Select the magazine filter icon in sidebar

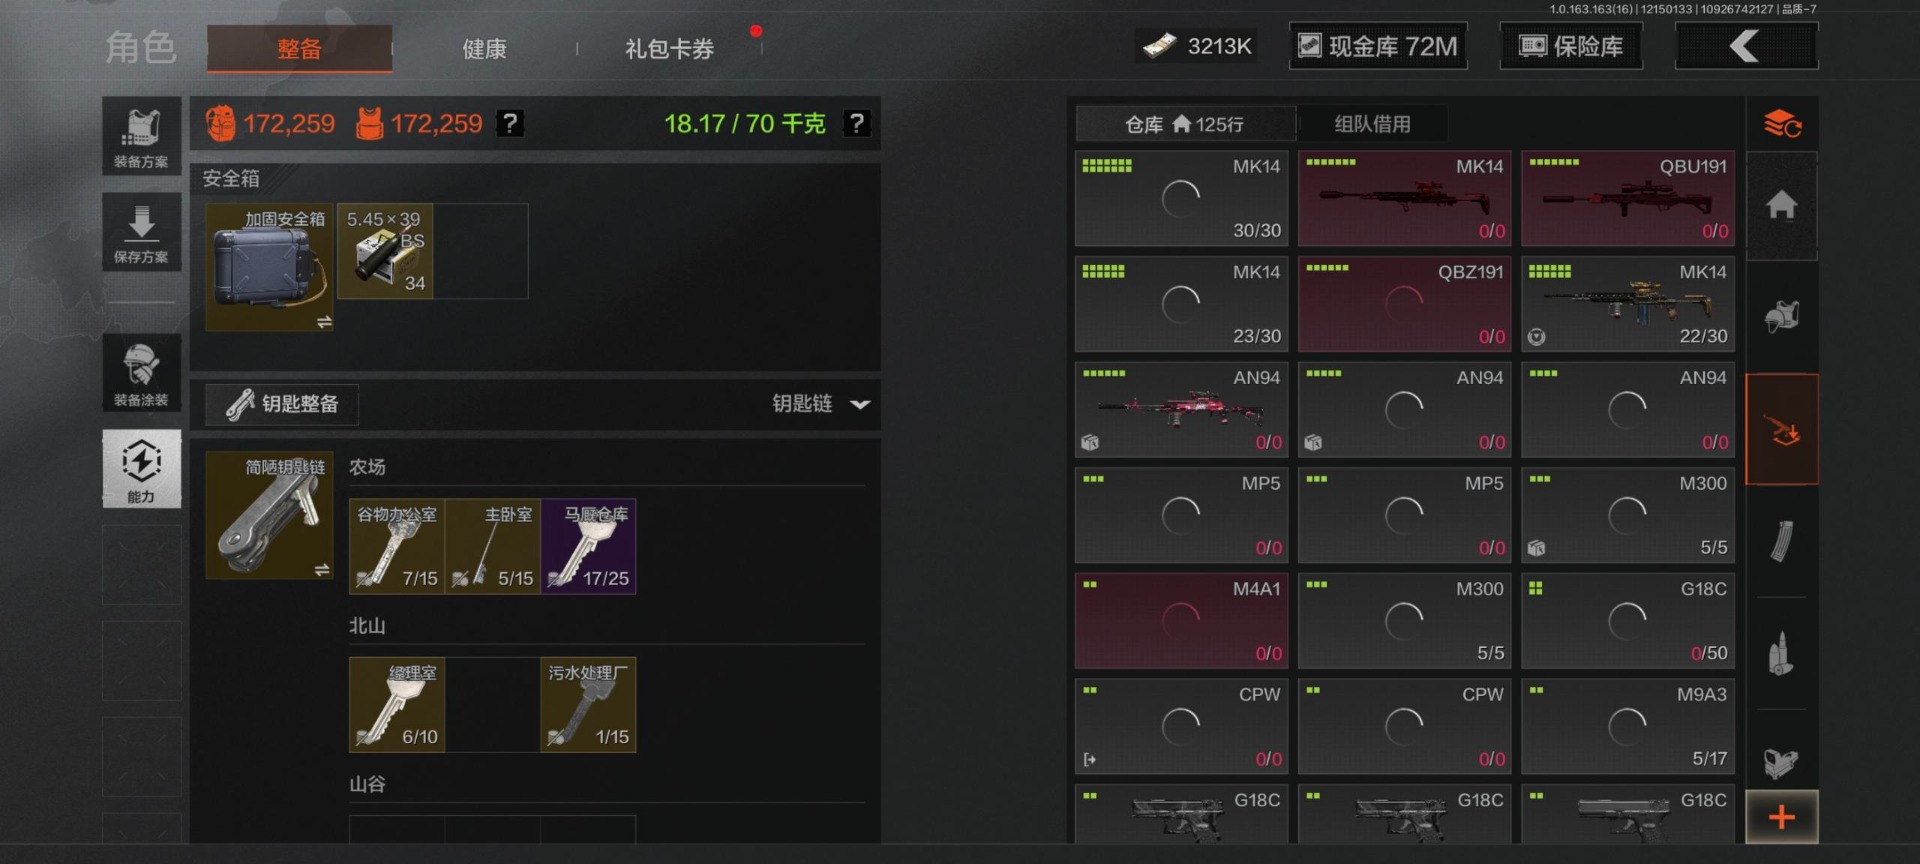[1781, 541]
